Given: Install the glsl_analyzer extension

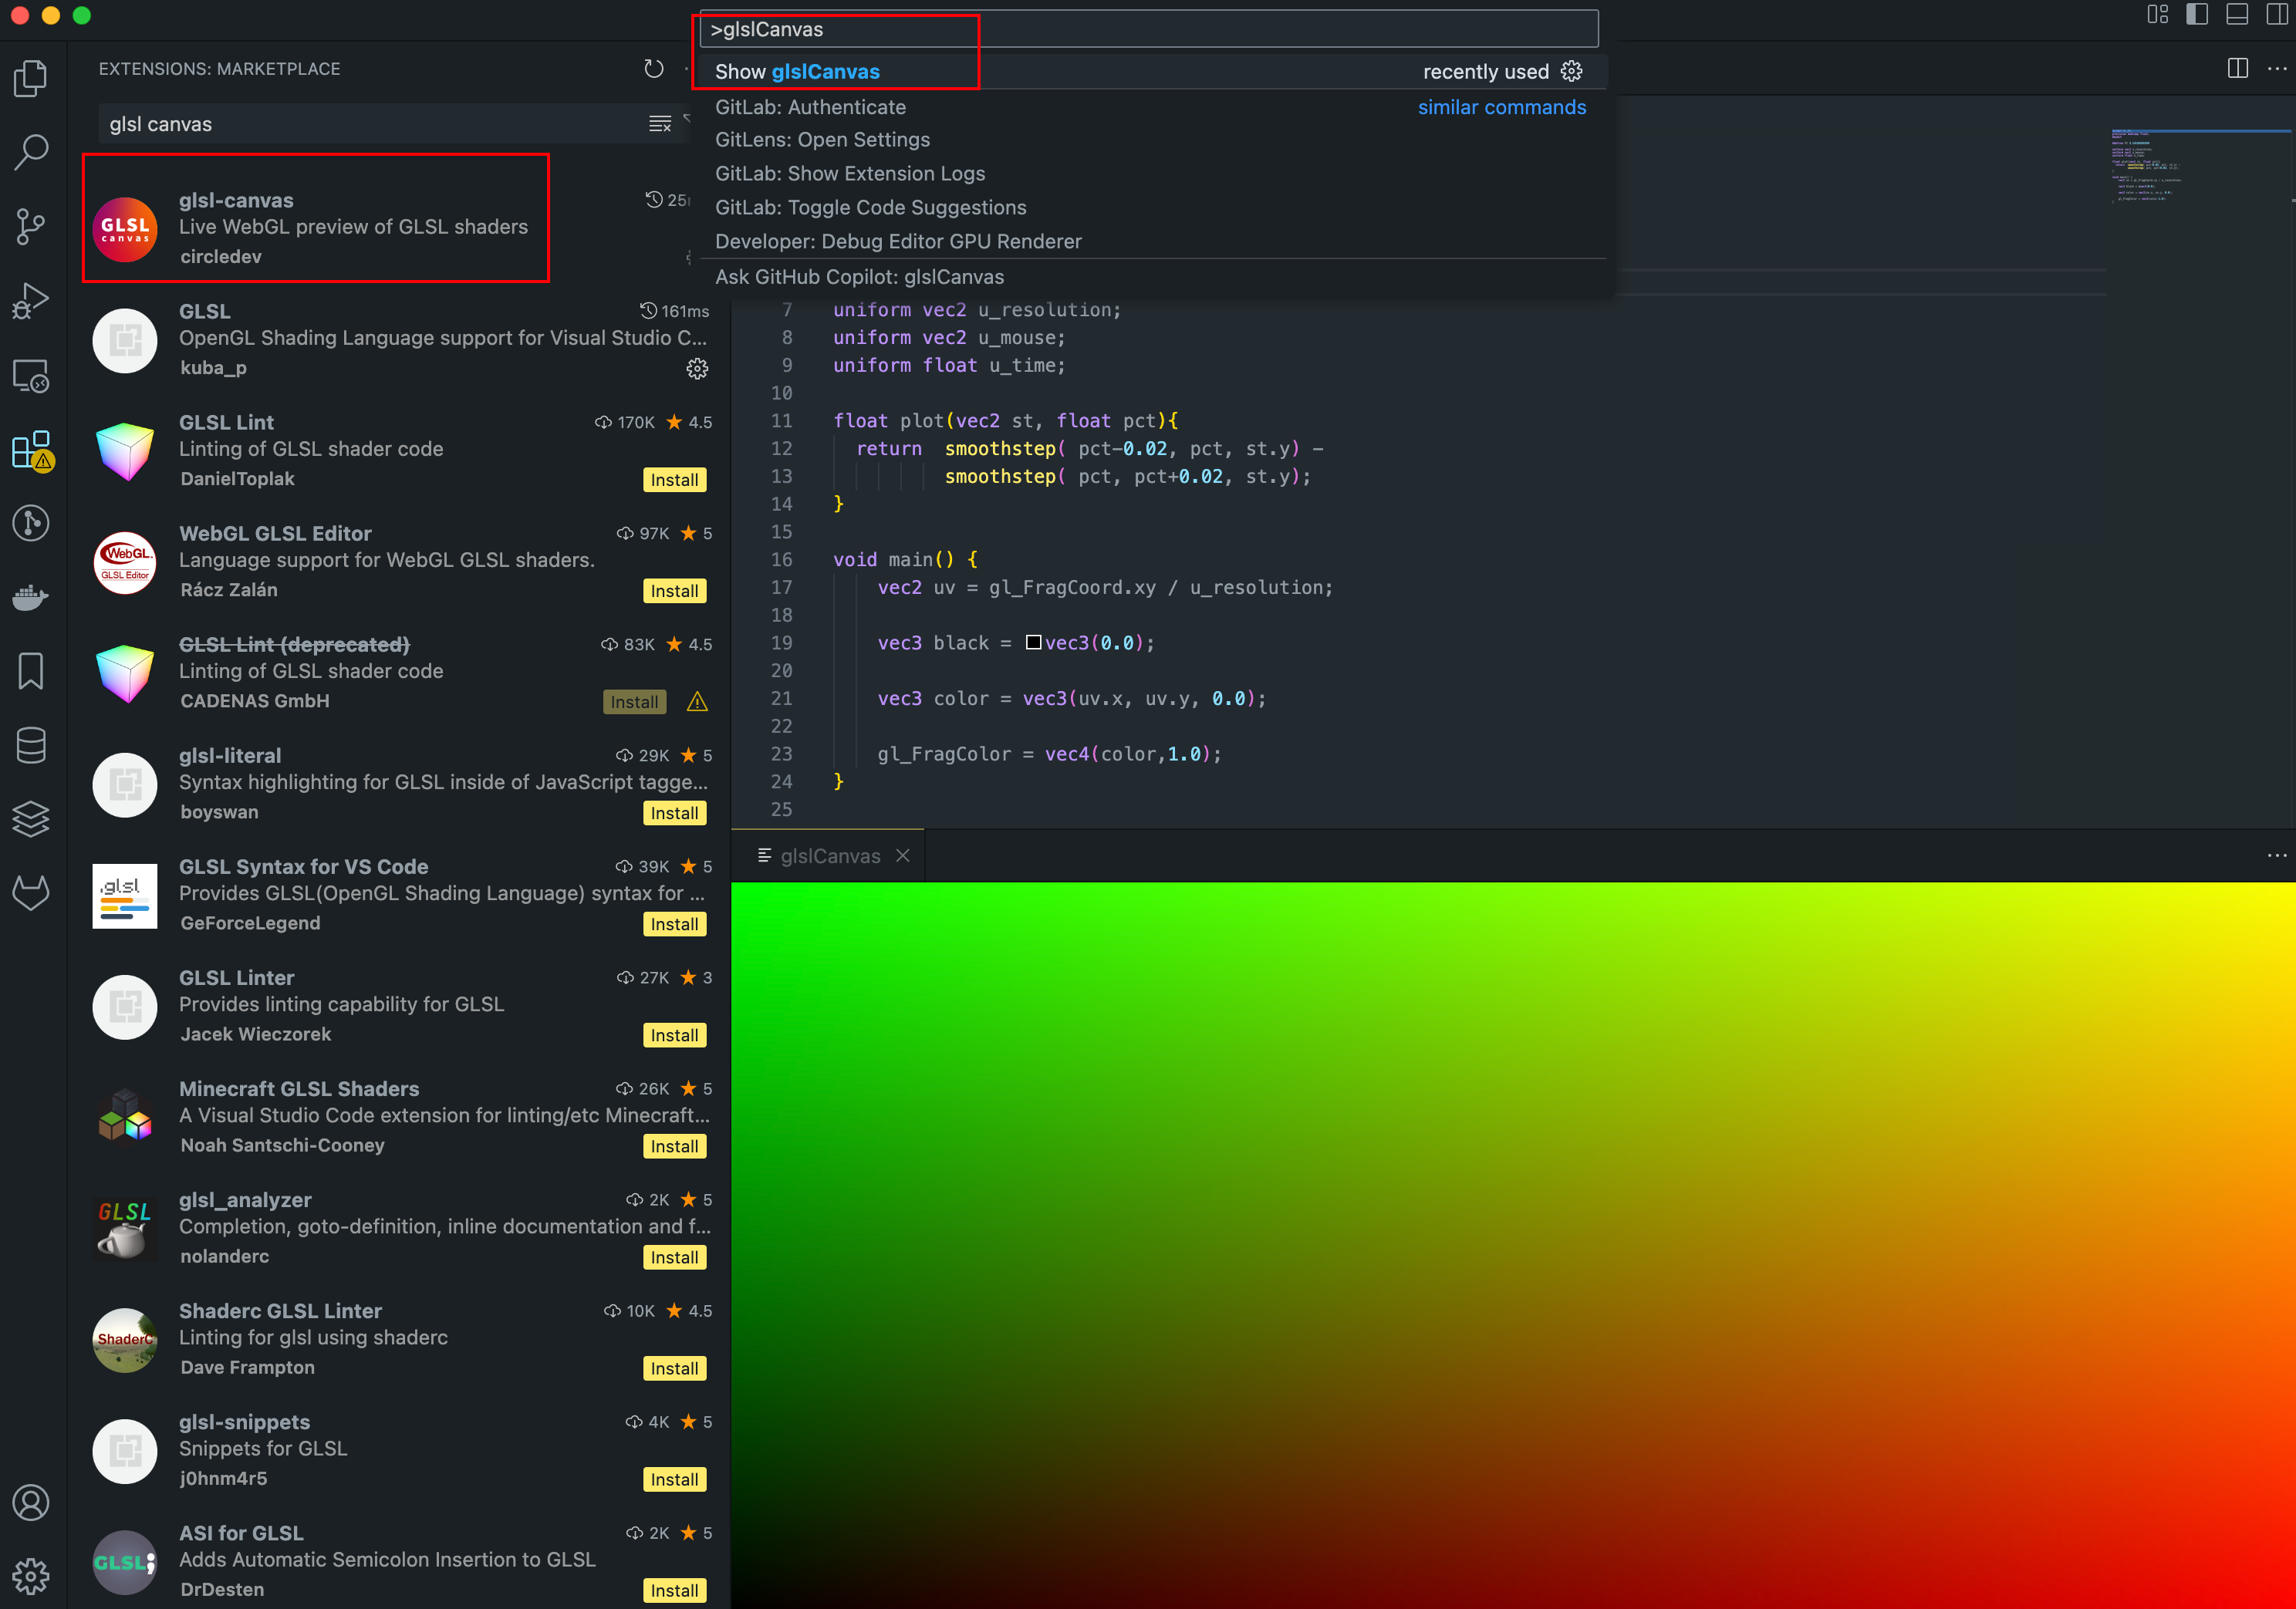Looking at the screenshot, I should tap(674, 1257).
